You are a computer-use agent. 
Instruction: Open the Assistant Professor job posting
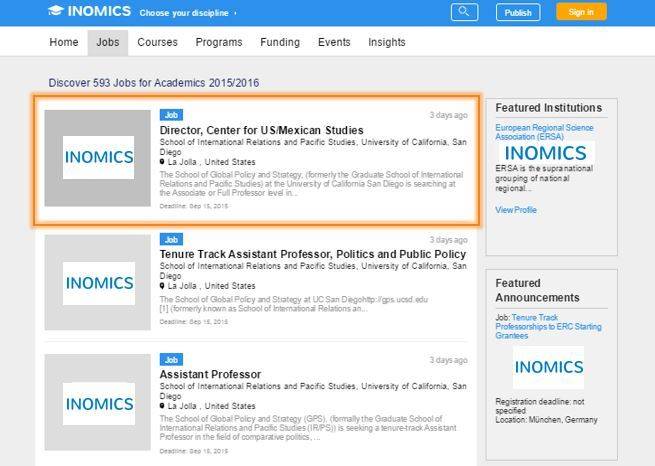pos(211,374)
